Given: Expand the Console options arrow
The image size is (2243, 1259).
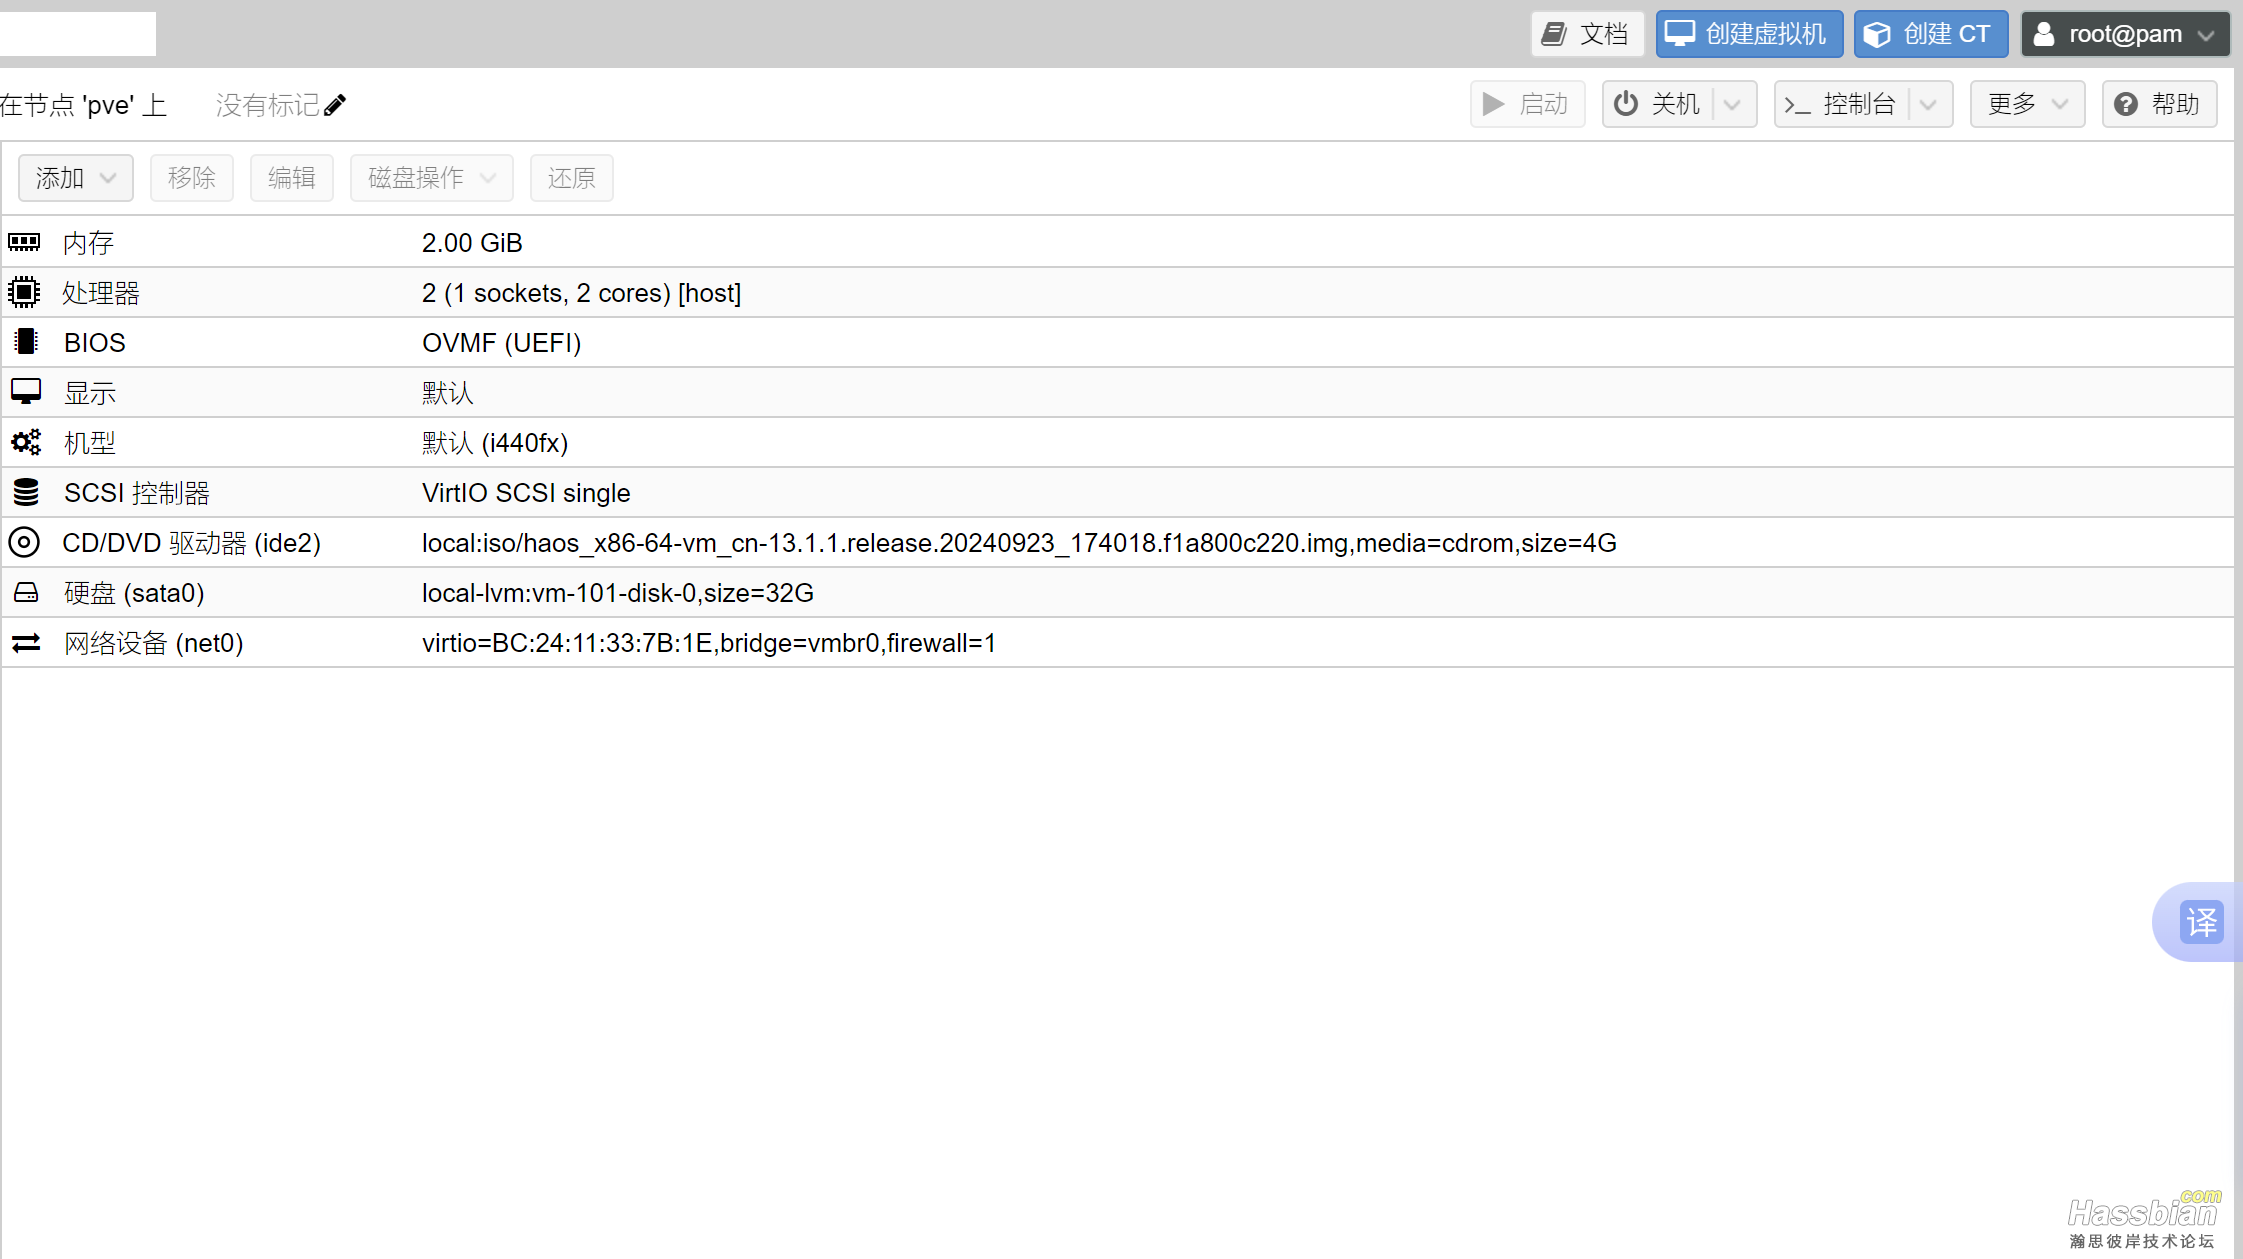Looking at the screenshot, I should (1931, 104).
